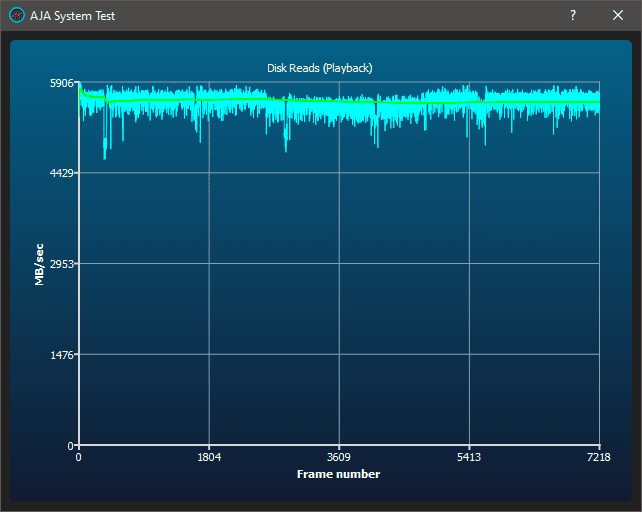Click the 'MB/sec' axis title
Image resolution: width=642 pixels, height=512 pixels.
(39, 265)
